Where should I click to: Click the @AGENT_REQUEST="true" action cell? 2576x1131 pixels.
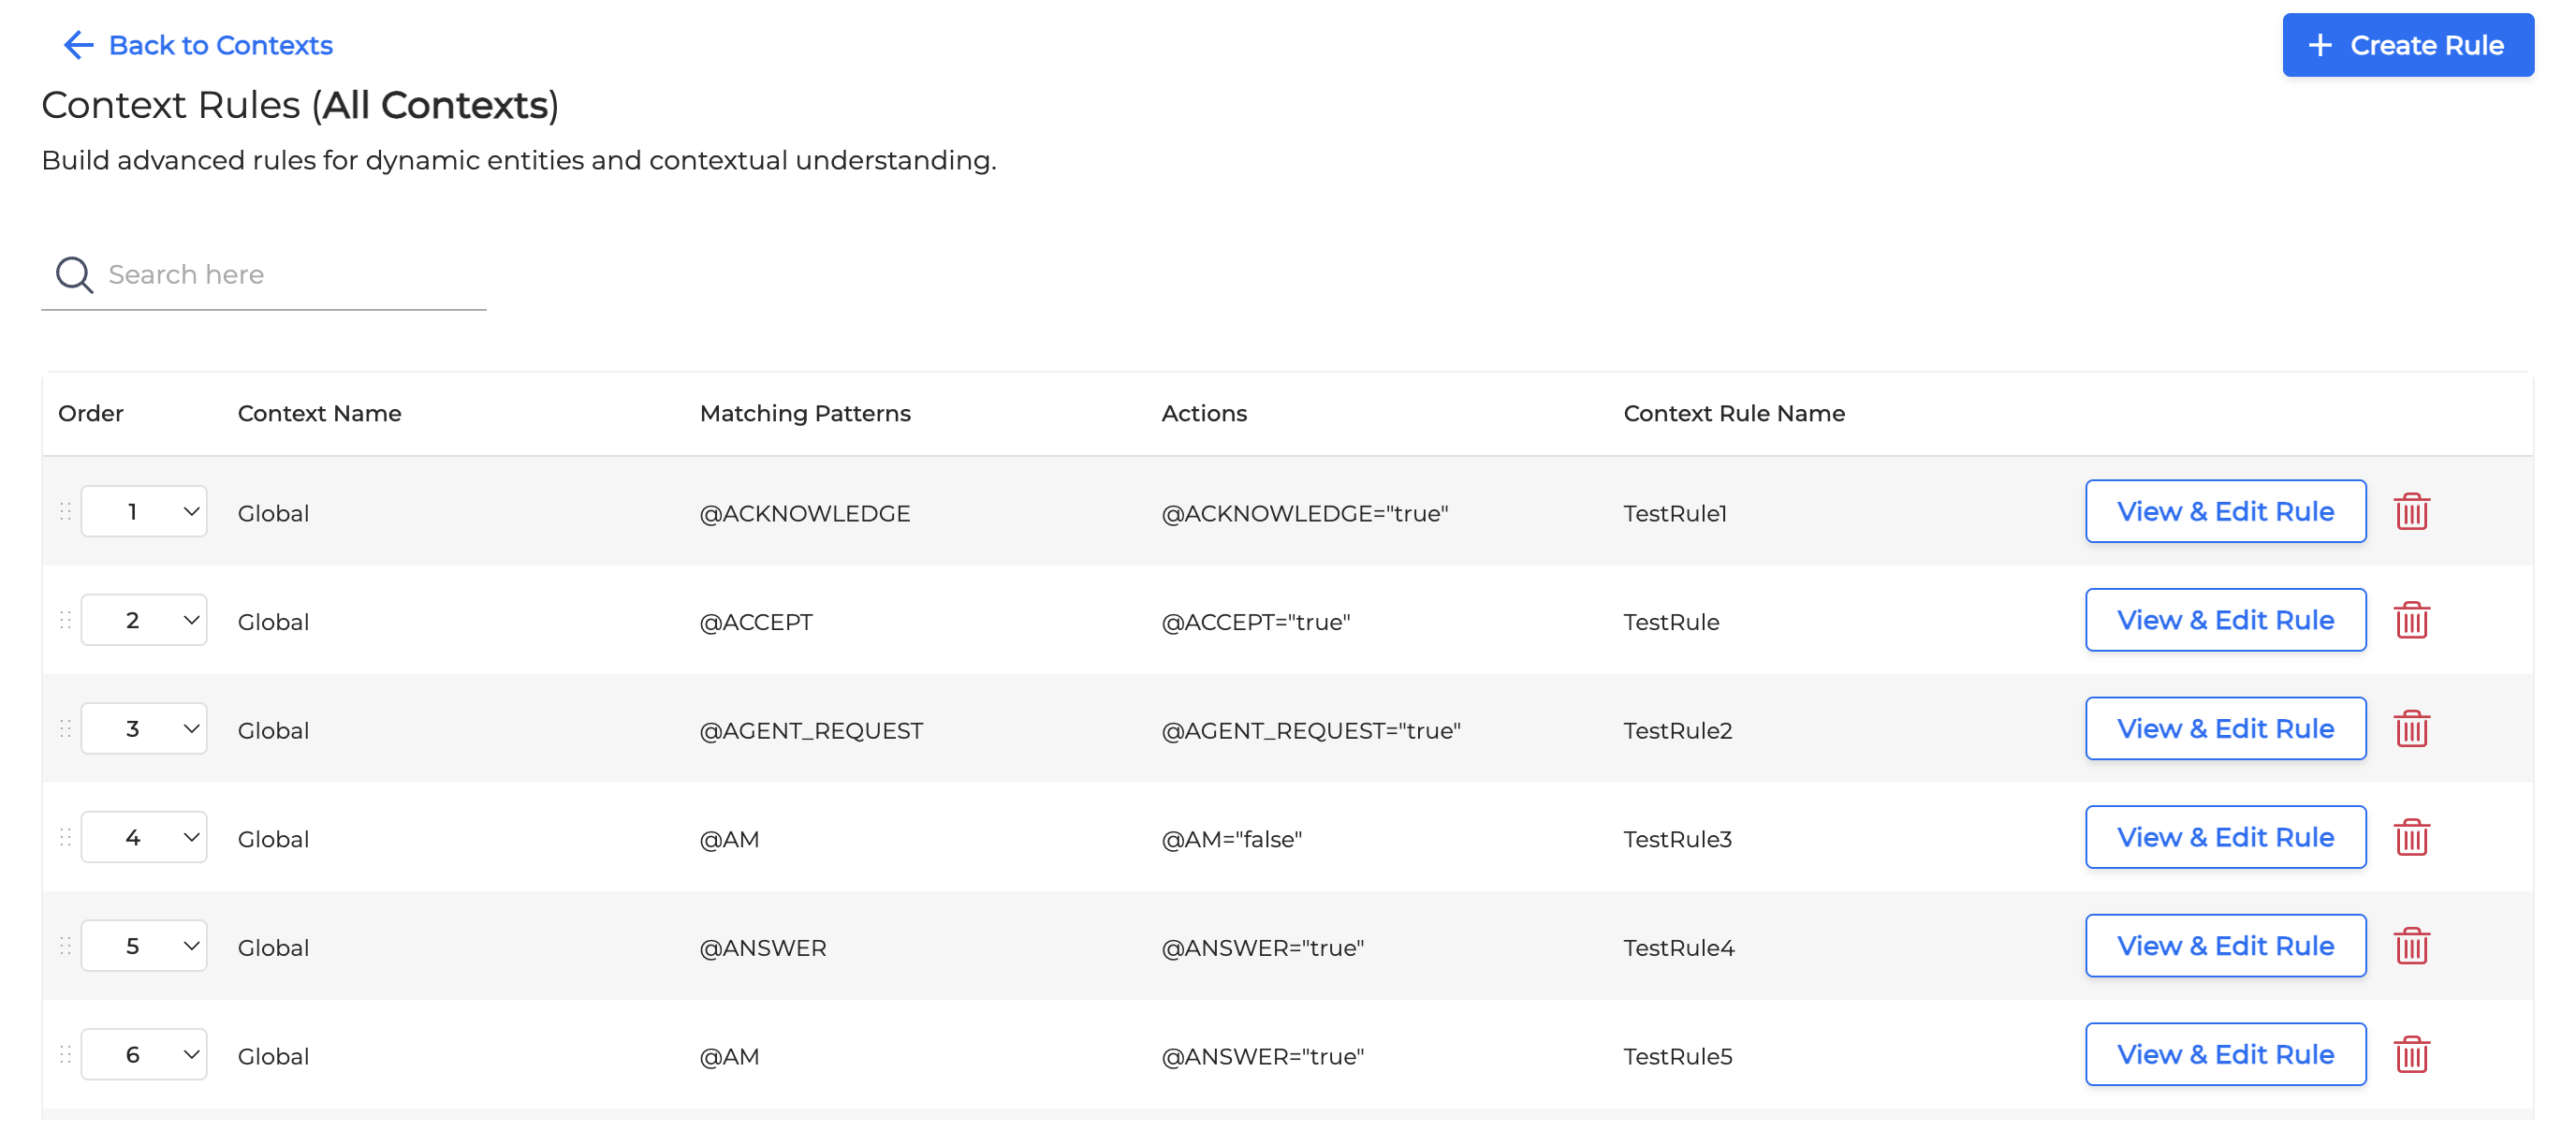pyautogui.click(x=1310, y=731)
